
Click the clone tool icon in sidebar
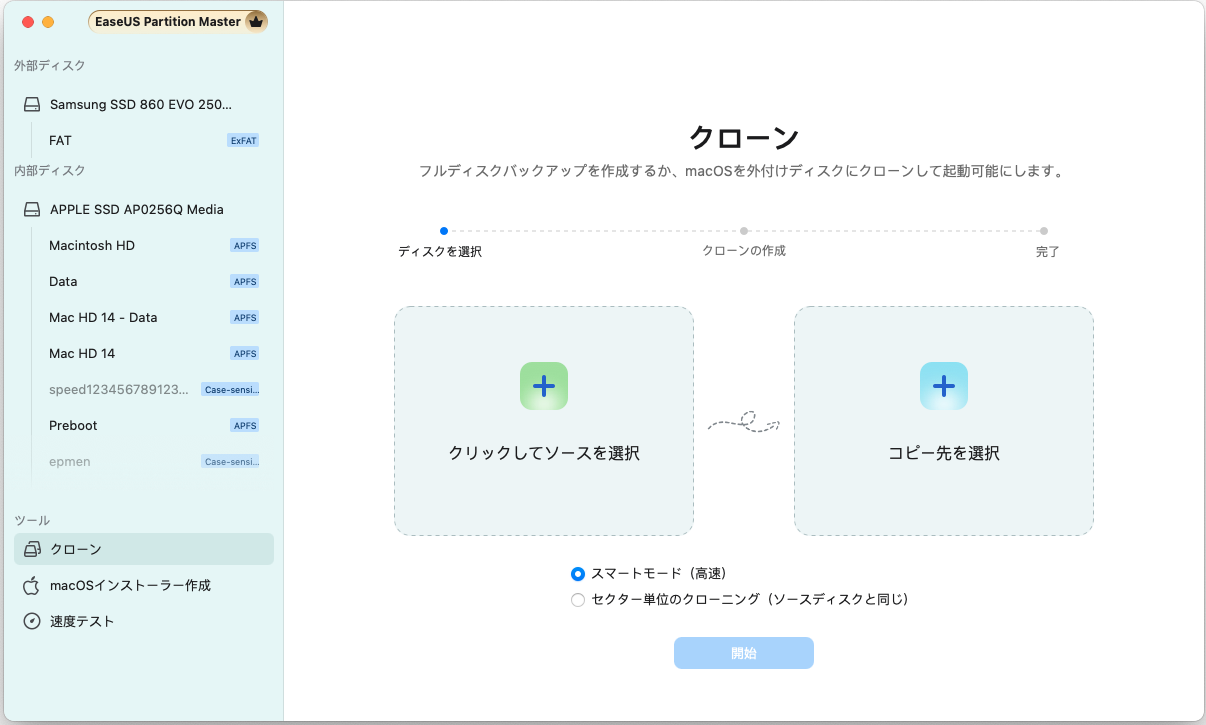pyautogui.click(x=32, y=549)
